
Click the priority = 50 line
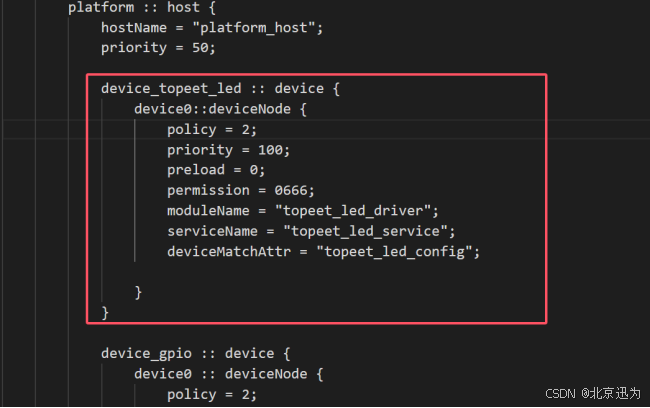tap(158, 47)
